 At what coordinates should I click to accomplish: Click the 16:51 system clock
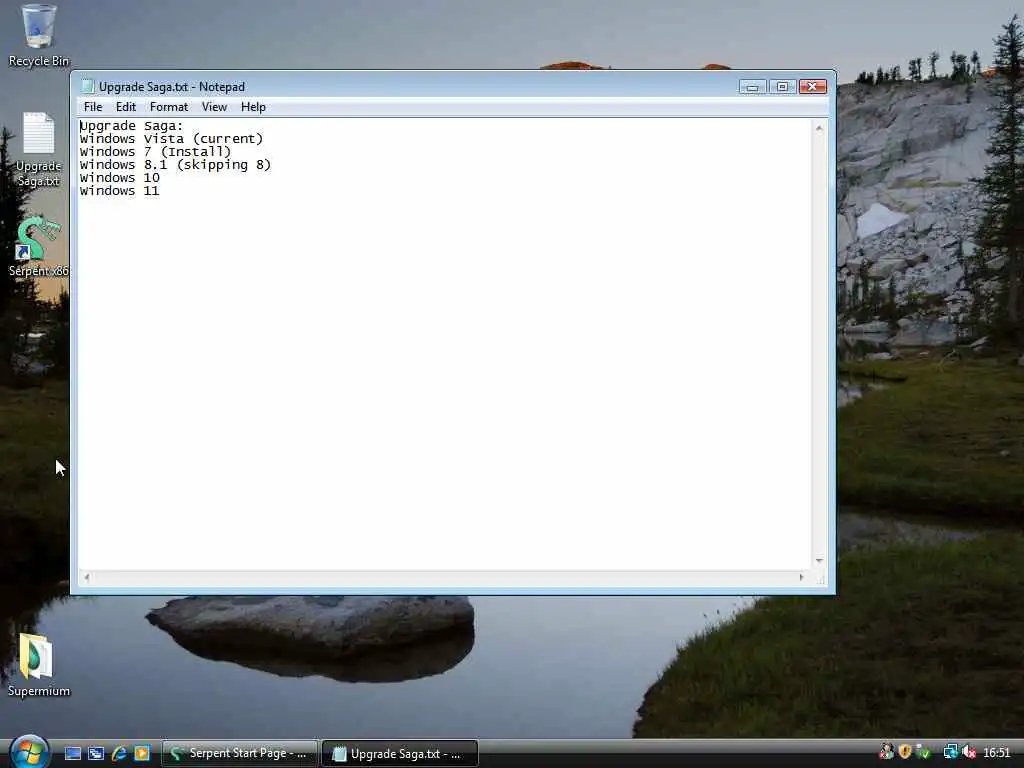pyautogui.click(x=997, y=753)
